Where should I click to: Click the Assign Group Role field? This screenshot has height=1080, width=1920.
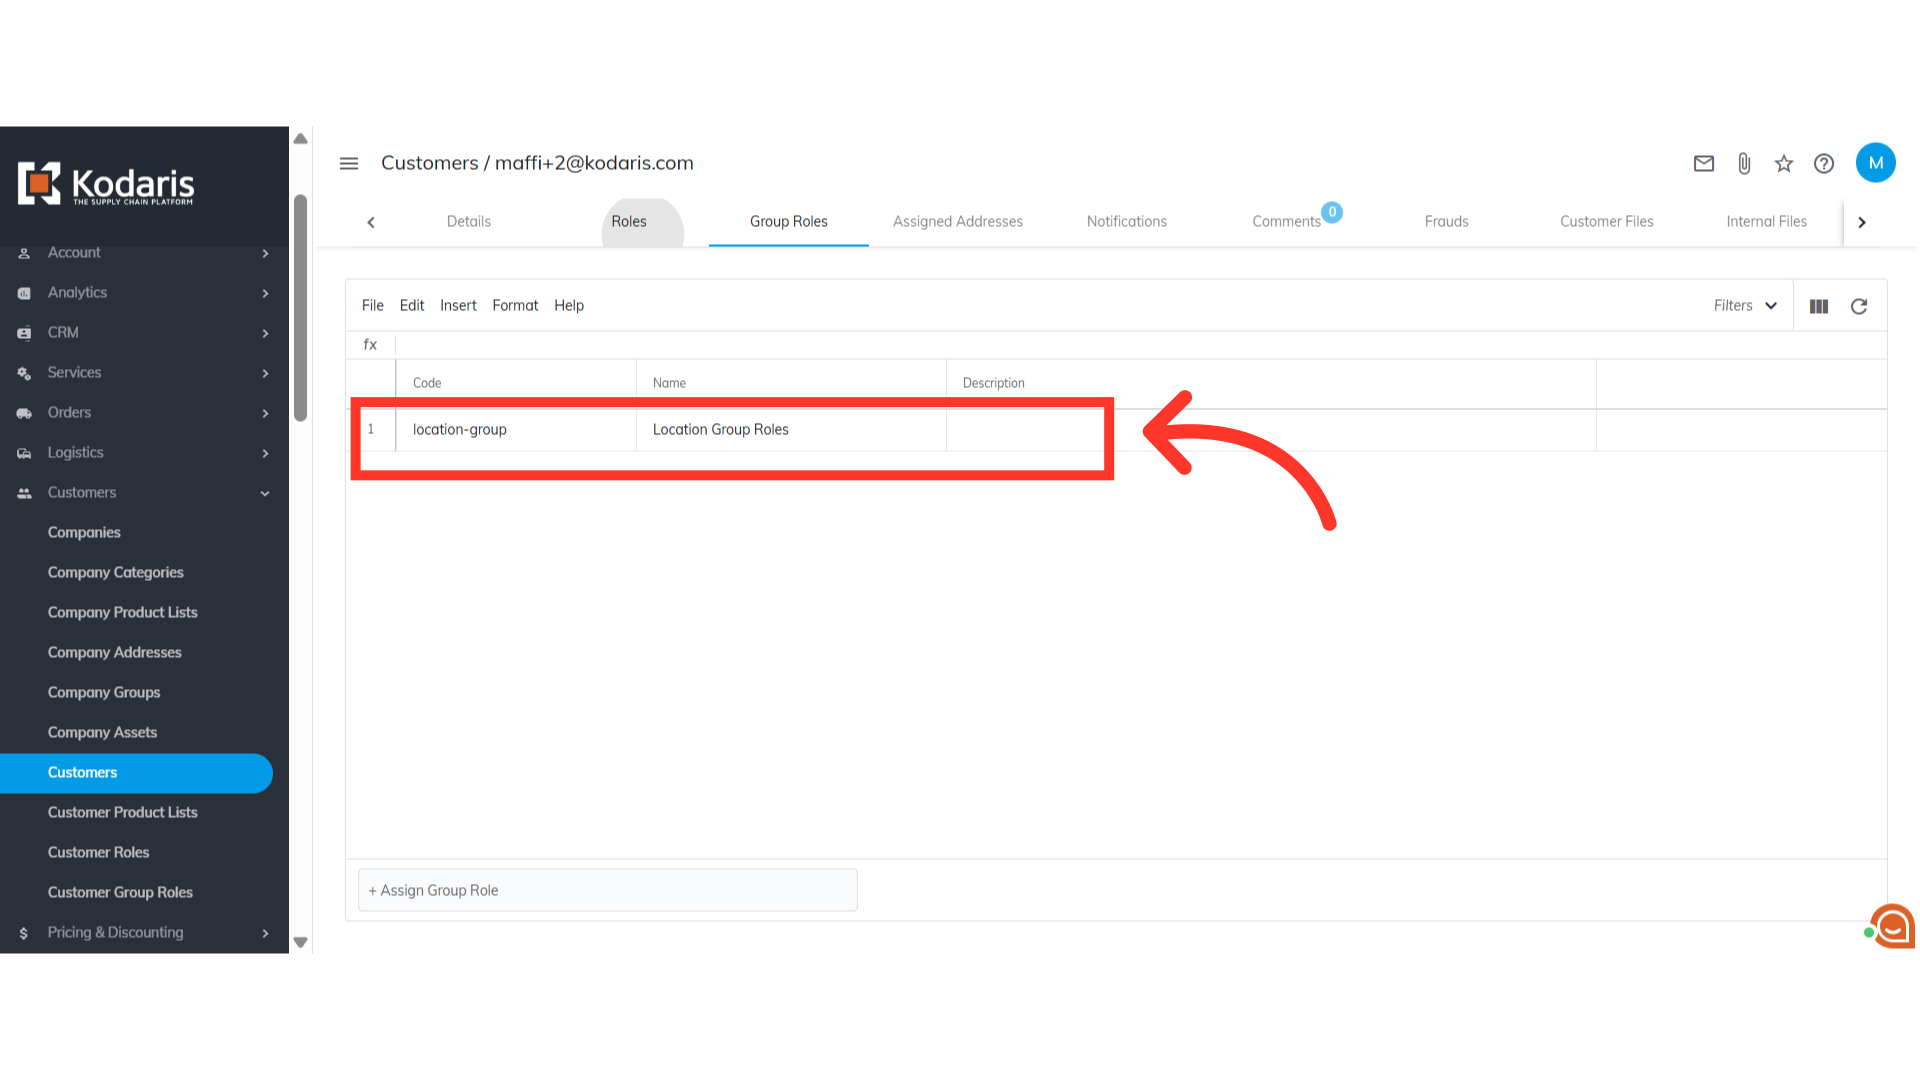[607, 890]
